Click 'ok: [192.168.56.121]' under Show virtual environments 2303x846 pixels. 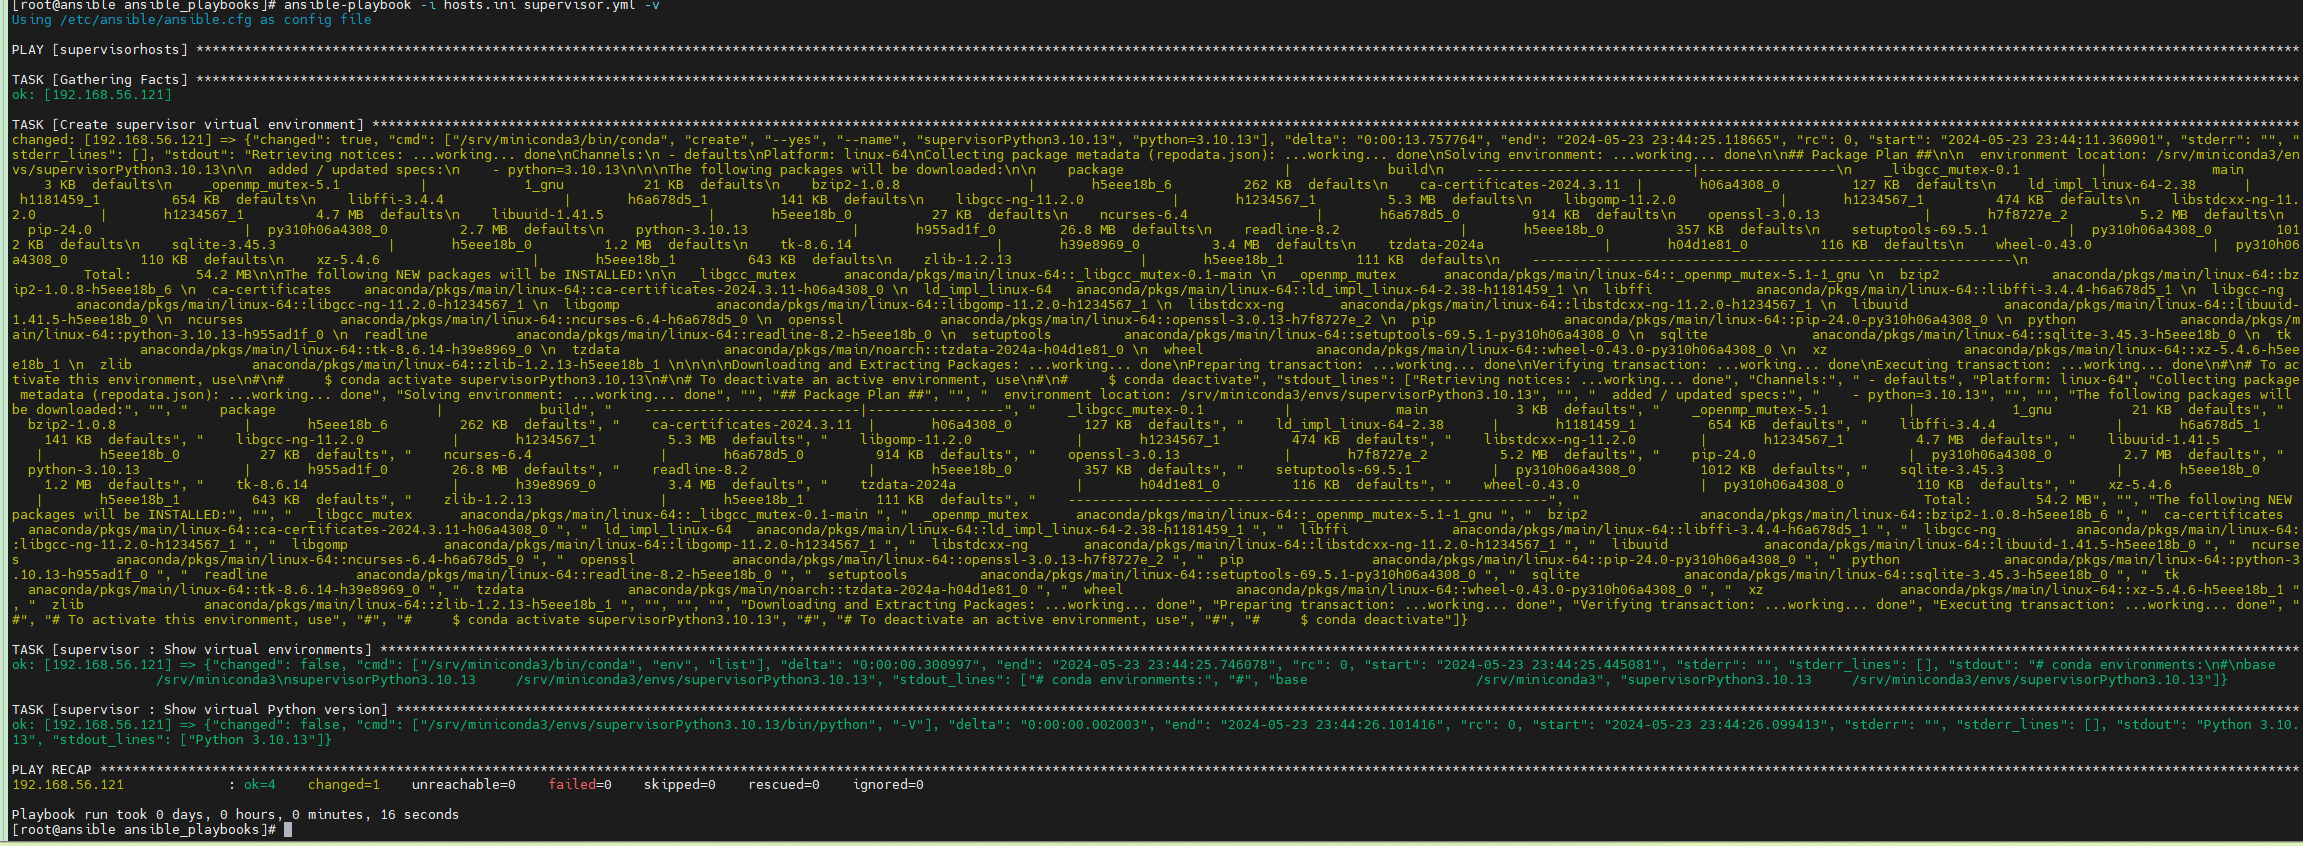(92, 665)
